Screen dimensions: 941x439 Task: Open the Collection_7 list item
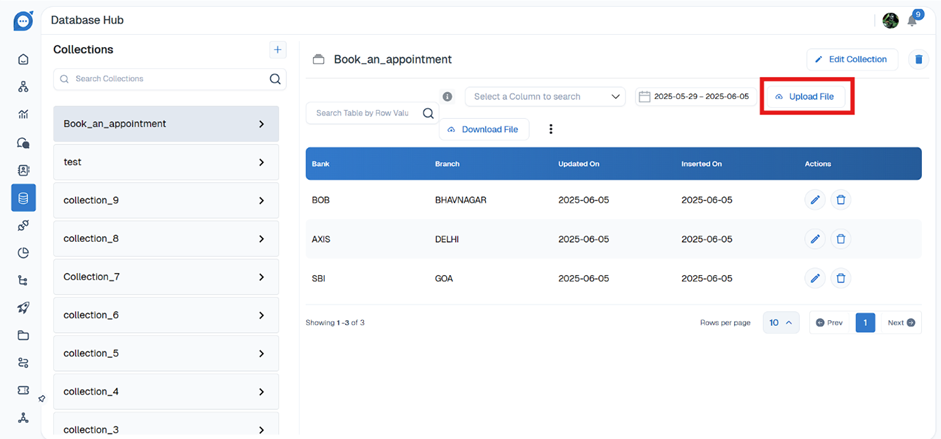point(165,277)
